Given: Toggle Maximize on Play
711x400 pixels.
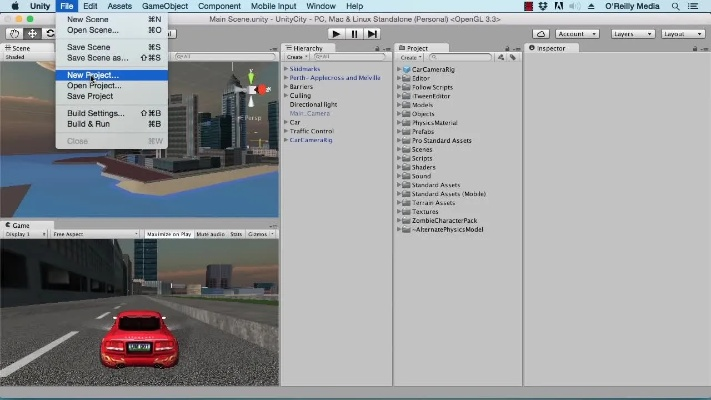Looking at the screenshot, I should click(x=168, y=234).
